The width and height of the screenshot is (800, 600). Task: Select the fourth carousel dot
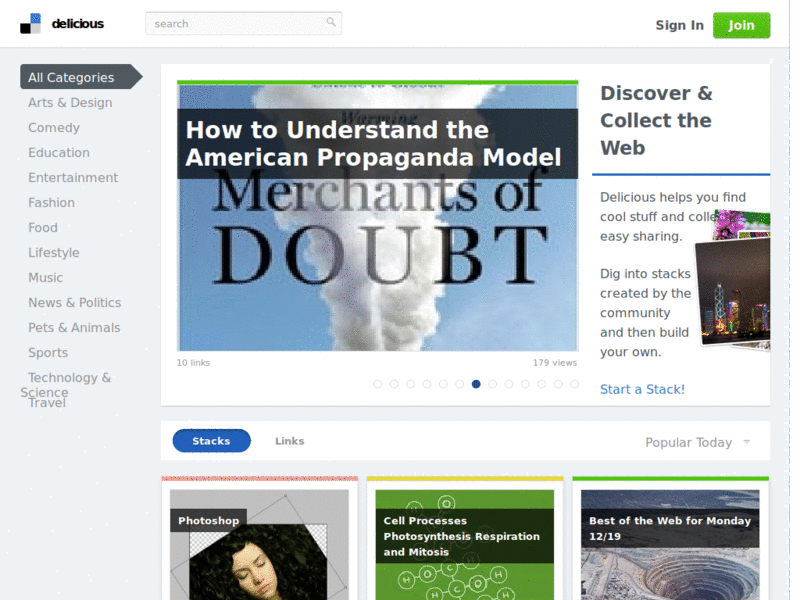[427, 384]
